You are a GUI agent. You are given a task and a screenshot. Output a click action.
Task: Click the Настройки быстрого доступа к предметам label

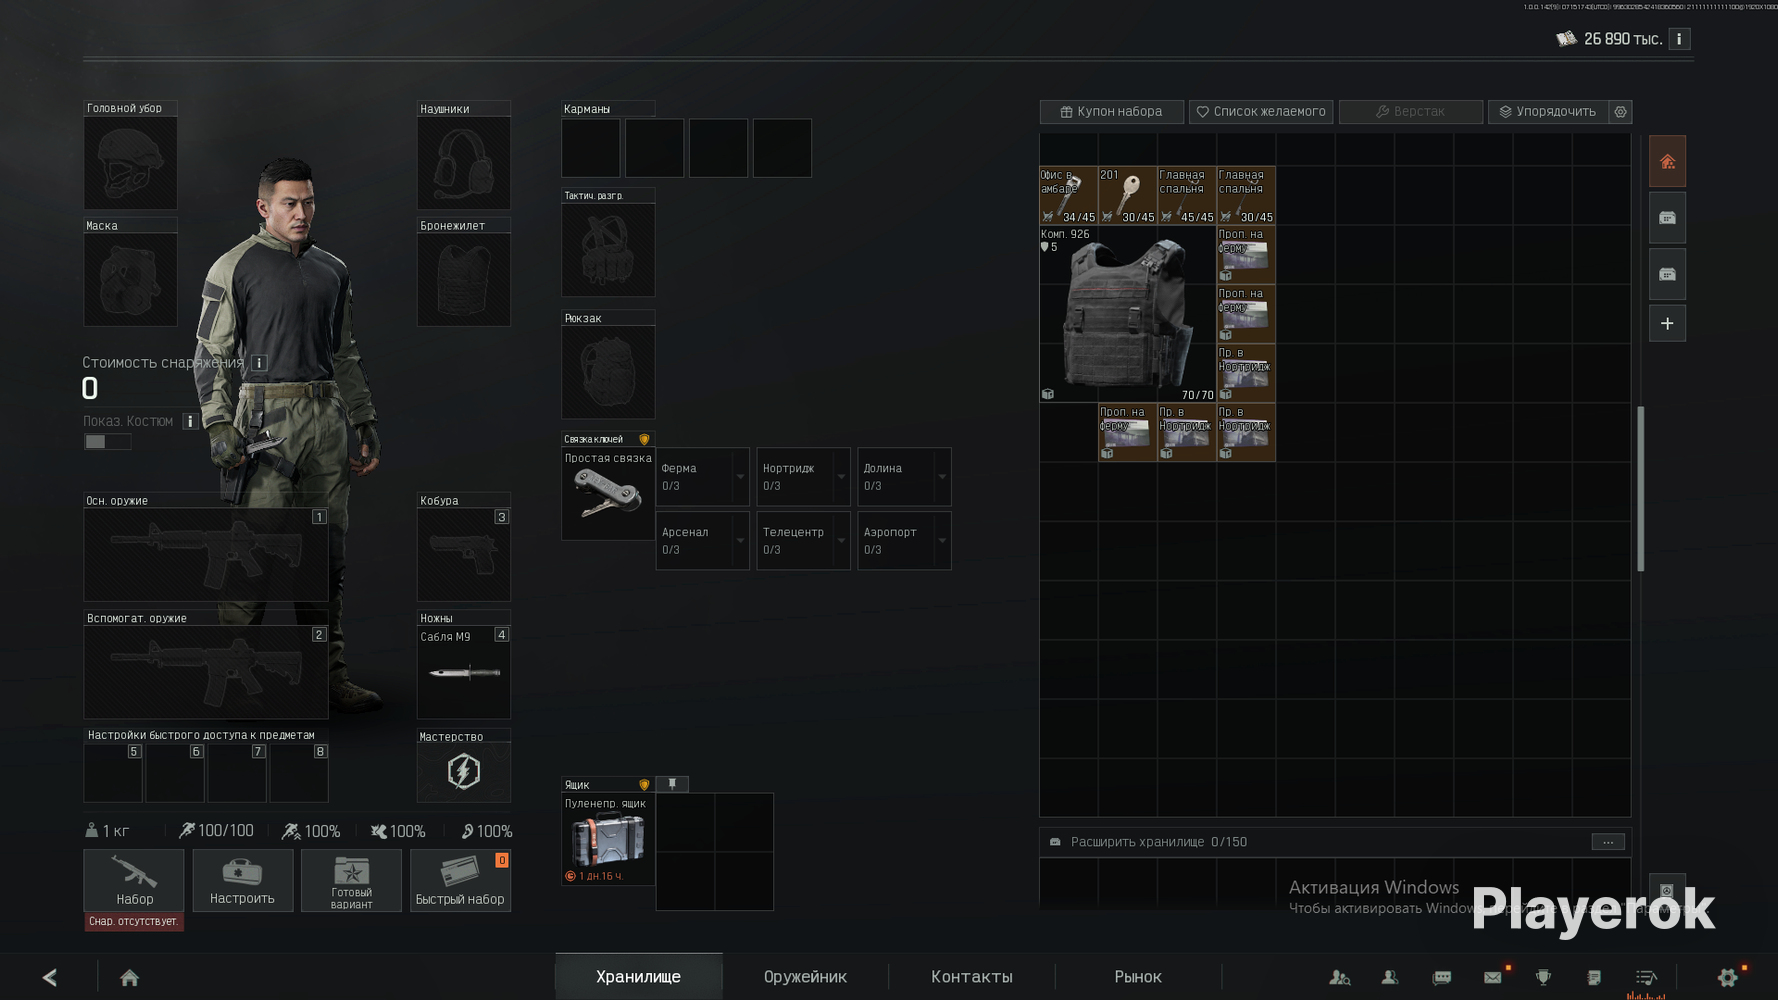201,735
